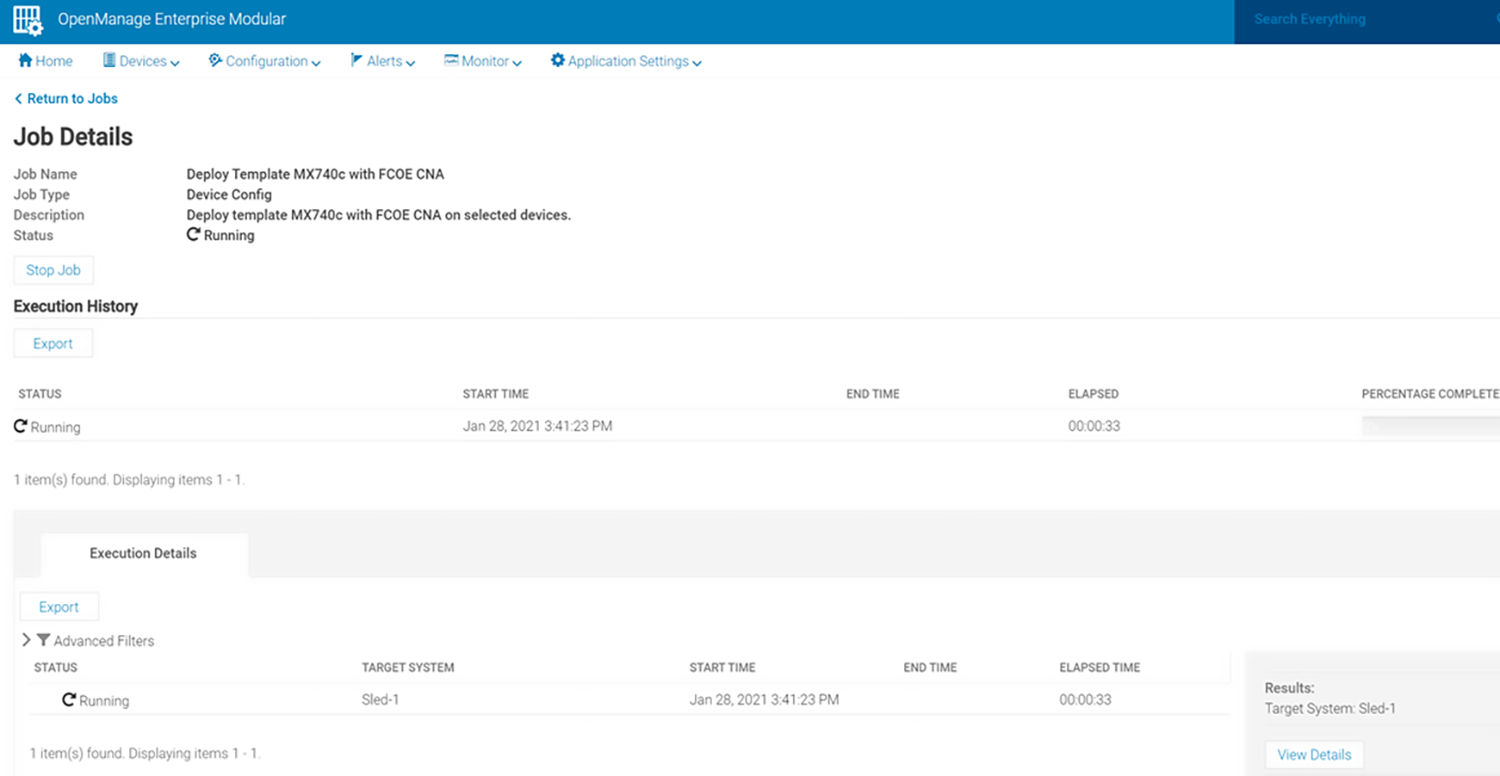Image resolution: width=1500 pixels, height=776 pixels.
Task: Open the Devices dropdown chevron
Action: (176, 62)
